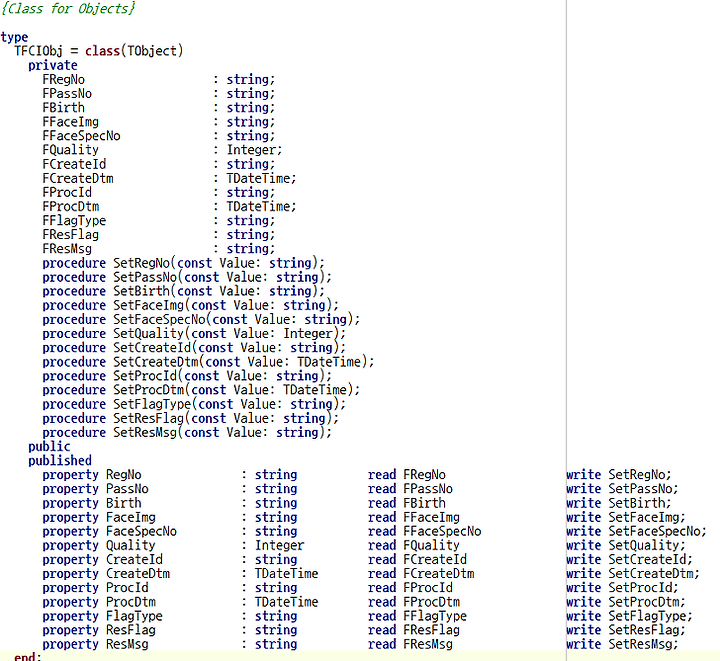Click the field "FFaceSpecNo" in private section

click(81, 136)
